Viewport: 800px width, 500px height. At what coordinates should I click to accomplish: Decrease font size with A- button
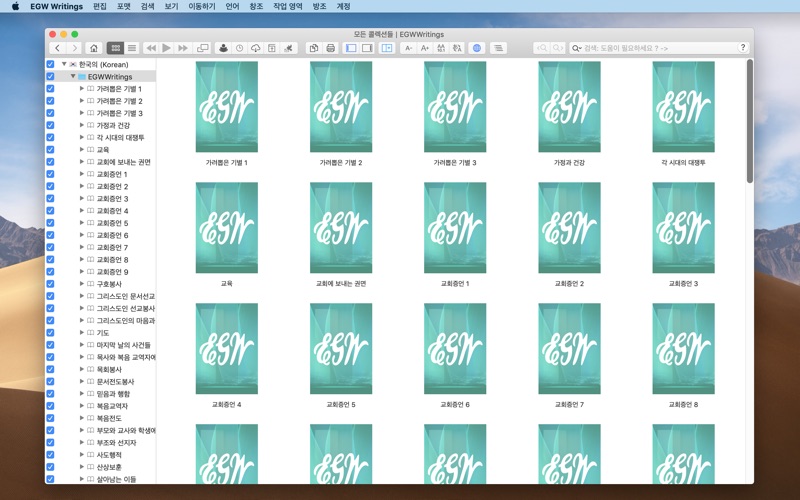click(x=408, y=48)
